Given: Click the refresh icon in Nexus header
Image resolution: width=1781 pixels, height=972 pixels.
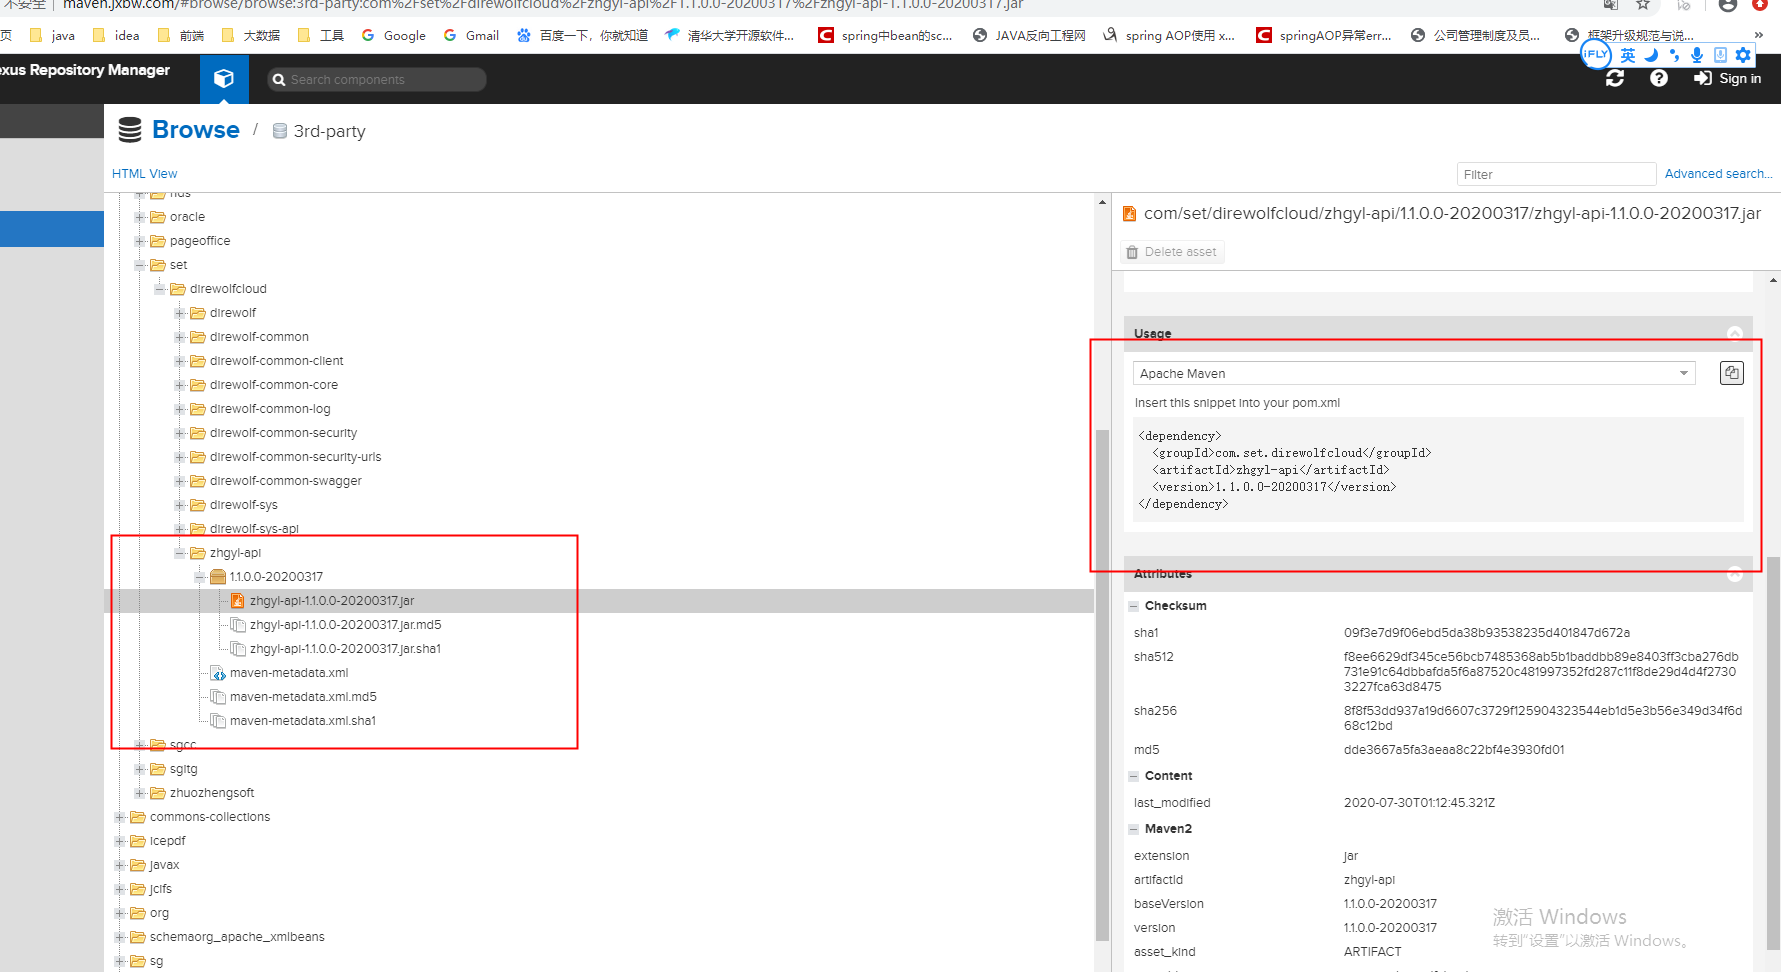Looking at the screenshot, I should pyautogui.click(x=1615, y=78).
